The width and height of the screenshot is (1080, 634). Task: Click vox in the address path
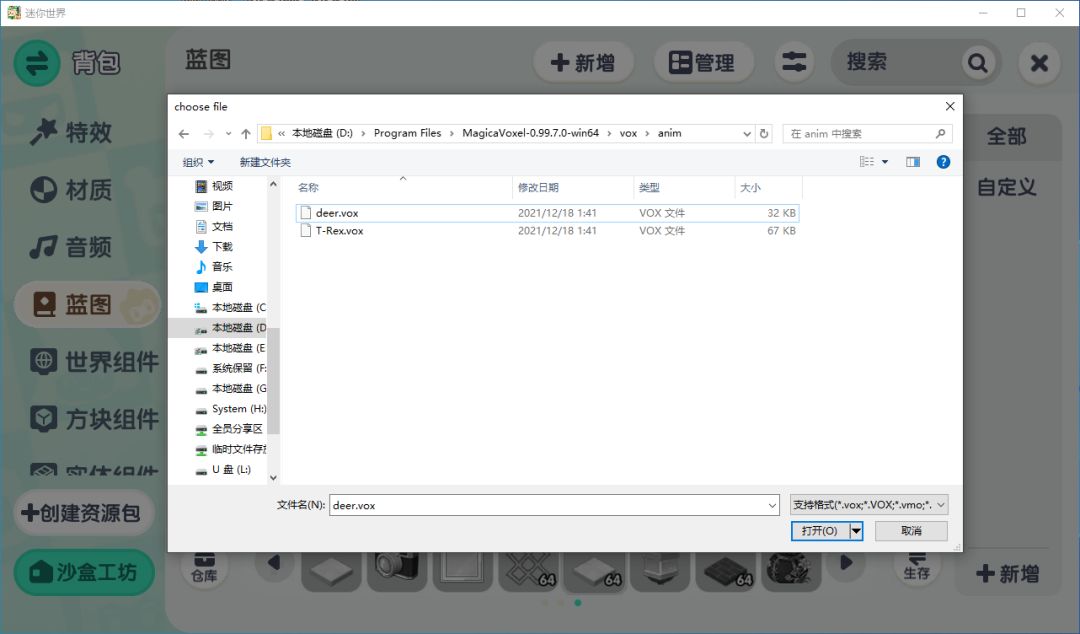pos(628,134)
